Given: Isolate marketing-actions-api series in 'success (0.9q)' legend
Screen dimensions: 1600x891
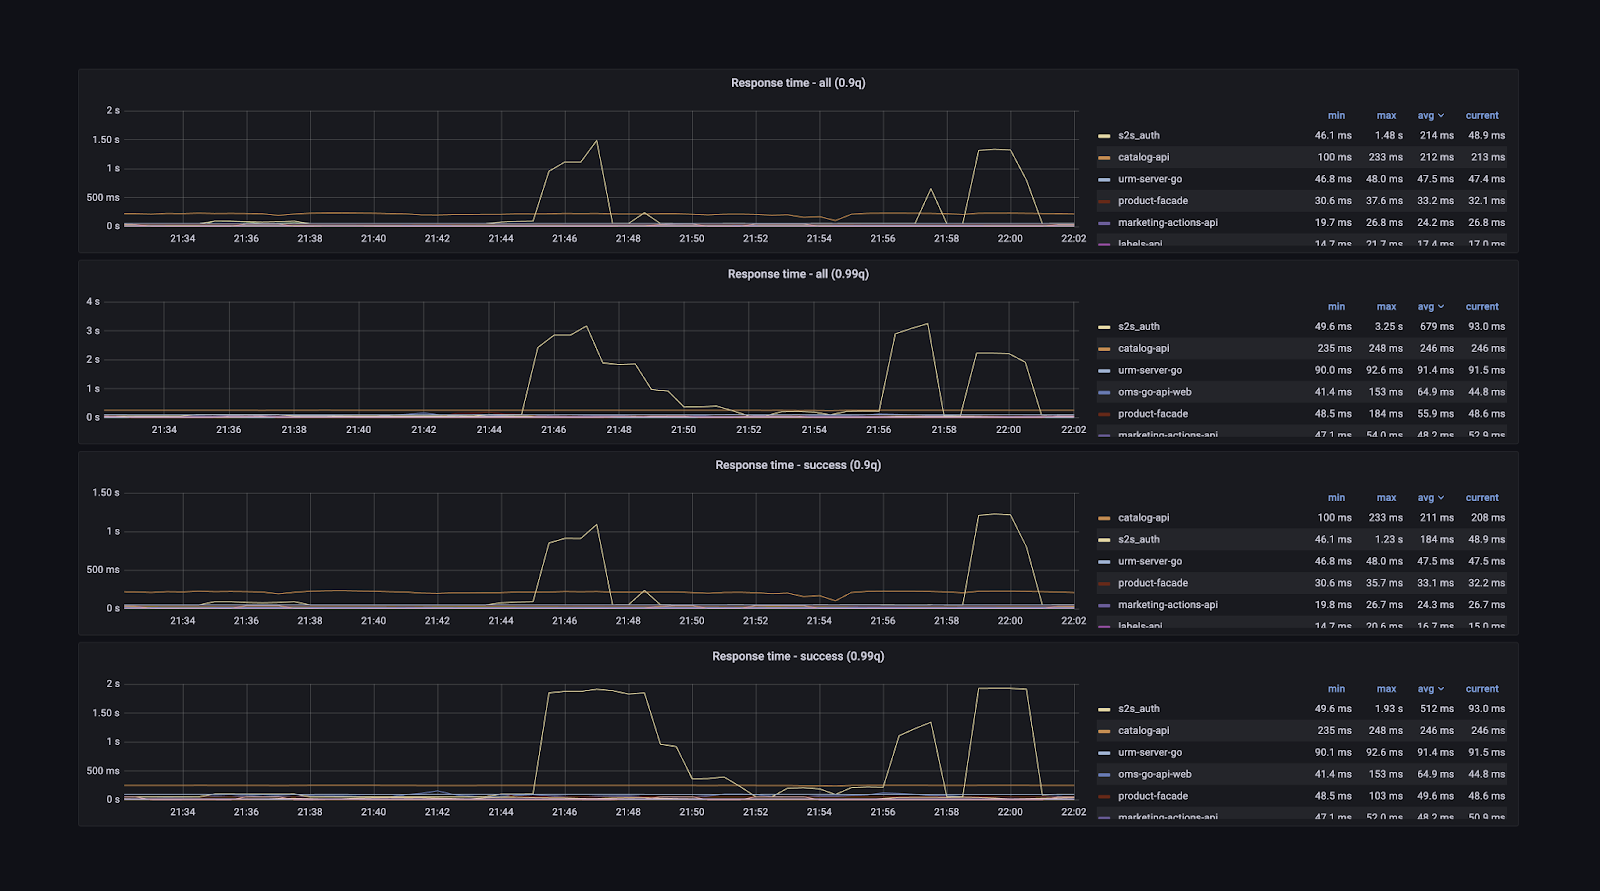Looking at the screenshot, I should click(1168, 605).
